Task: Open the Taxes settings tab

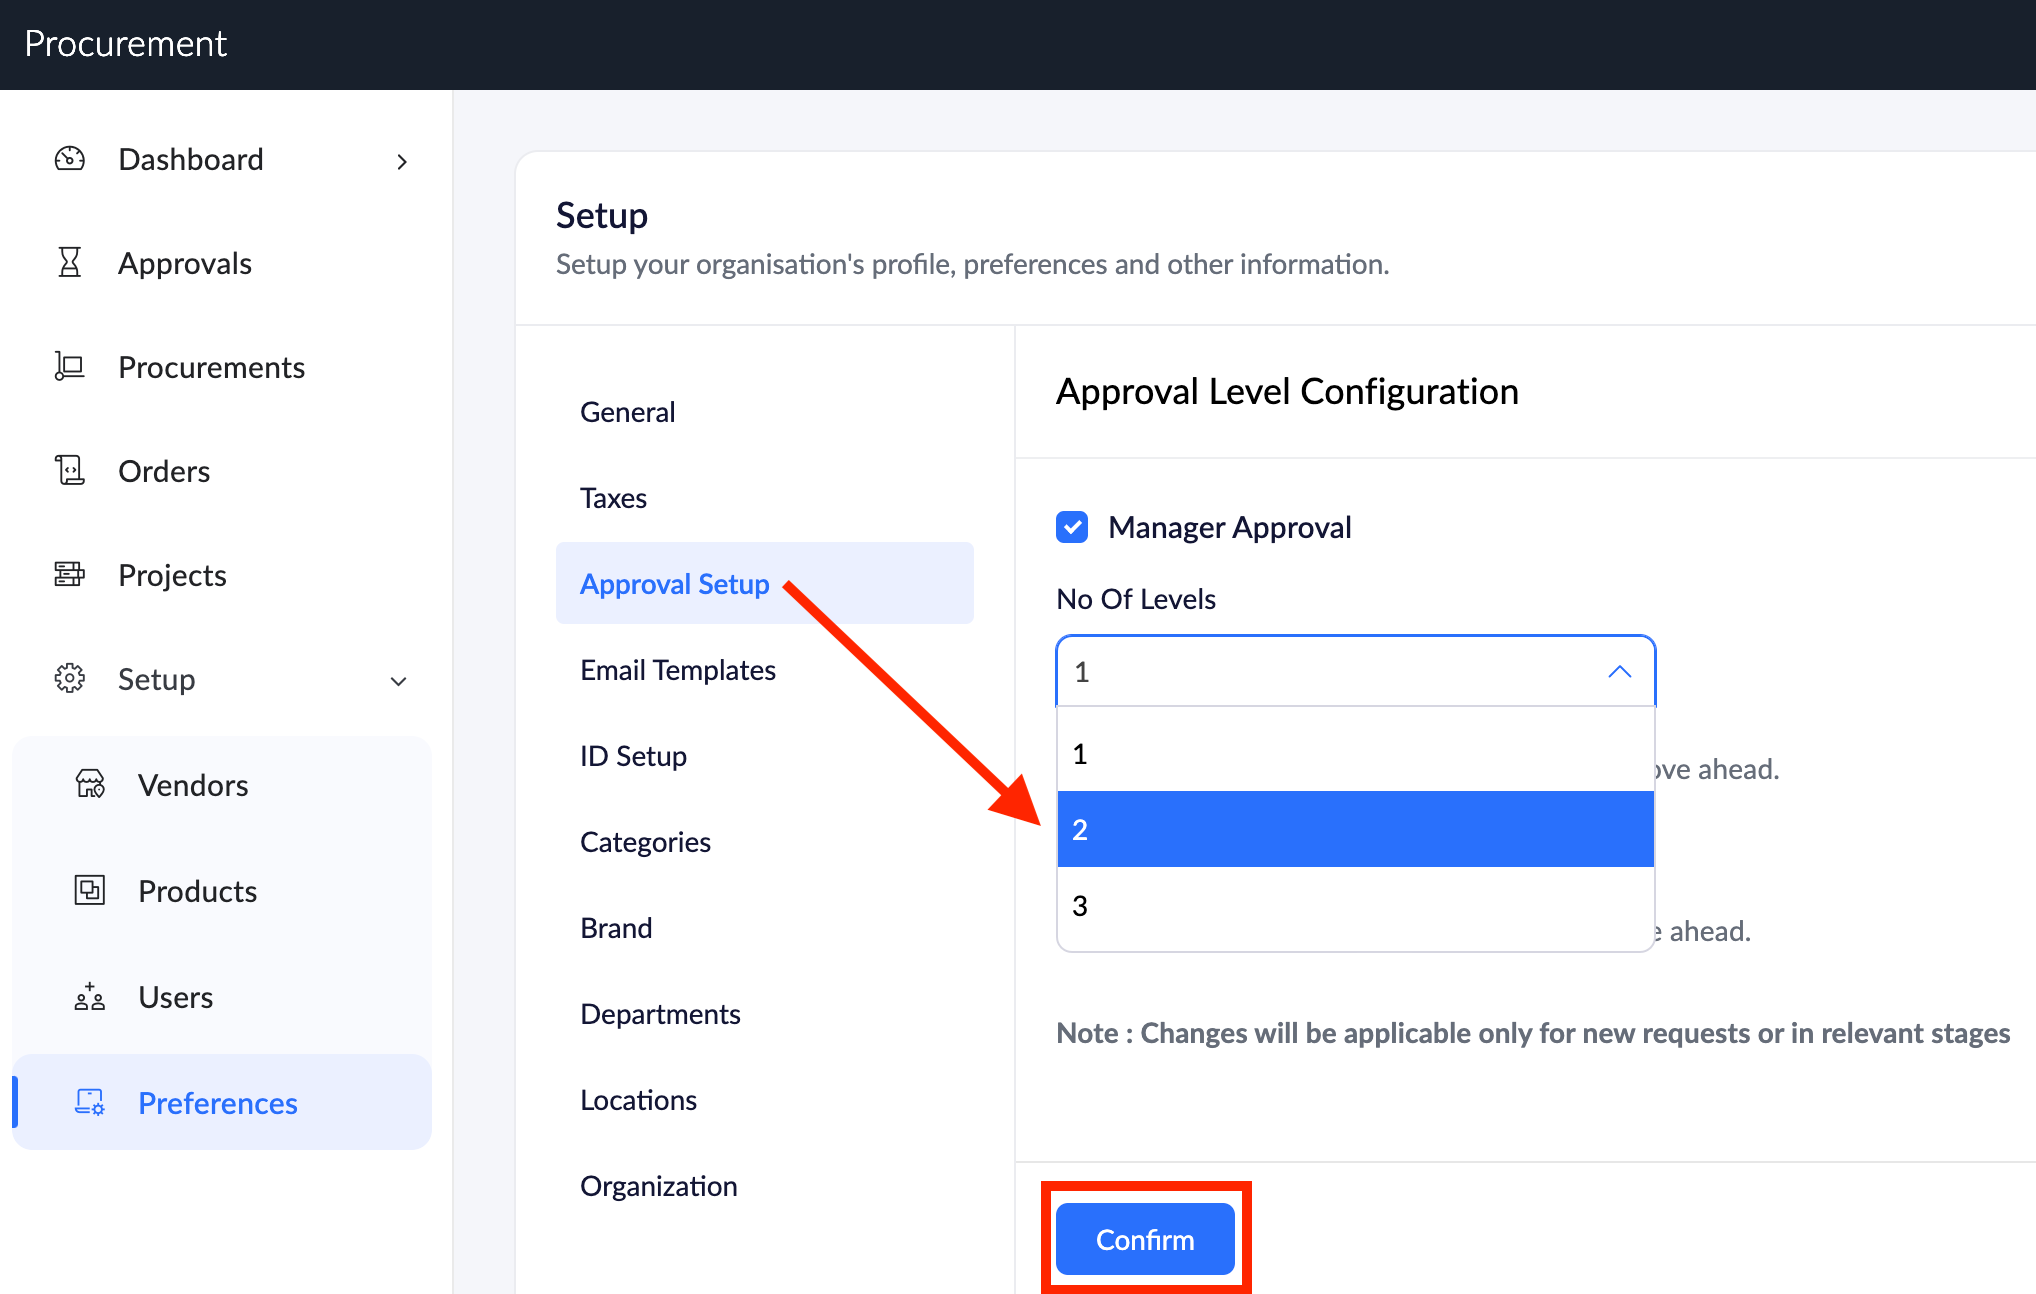Action: pyautogui.click(x=613, y=498)
